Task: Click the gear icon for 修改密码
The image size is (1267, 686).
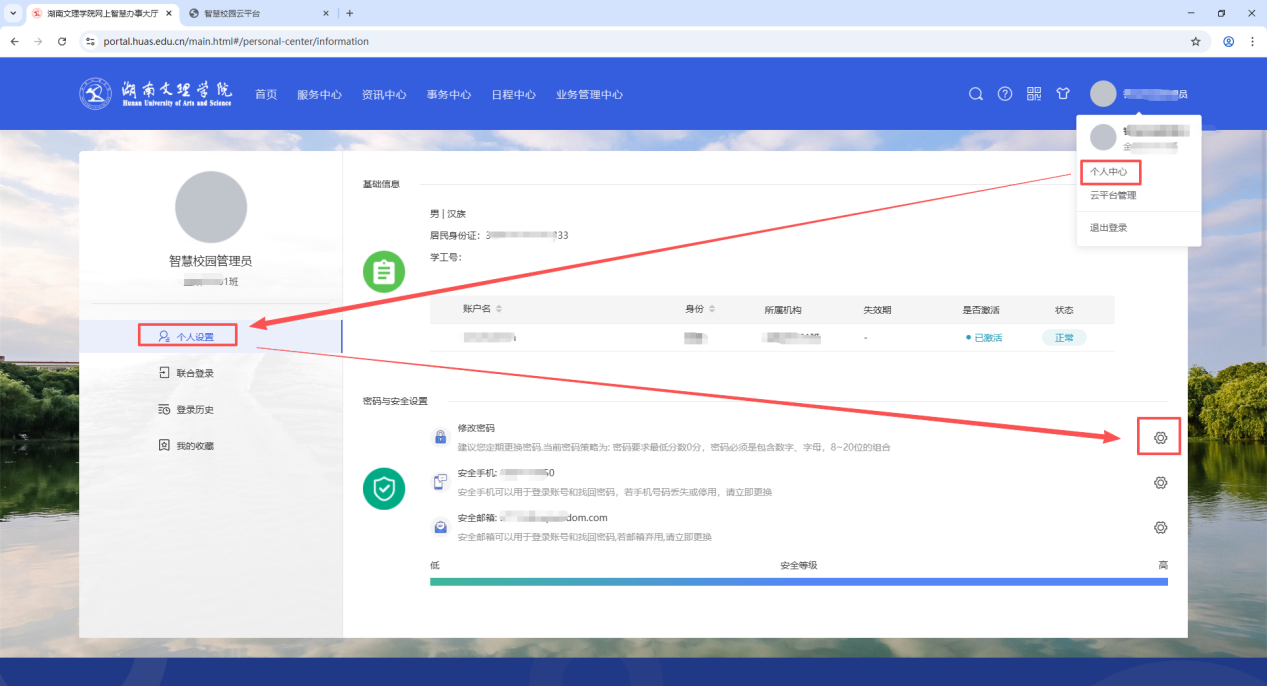Action: click(x=1160, y=438)
